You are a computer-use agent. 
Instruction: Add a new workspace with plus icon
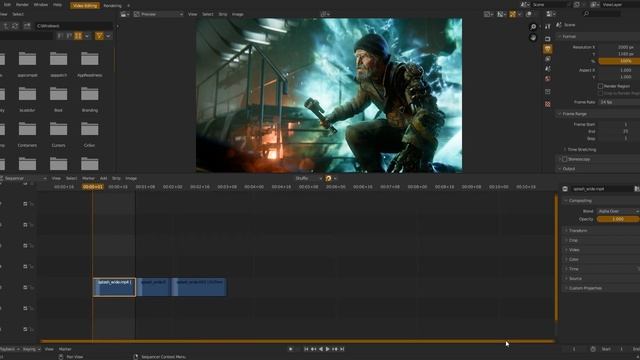128,6
